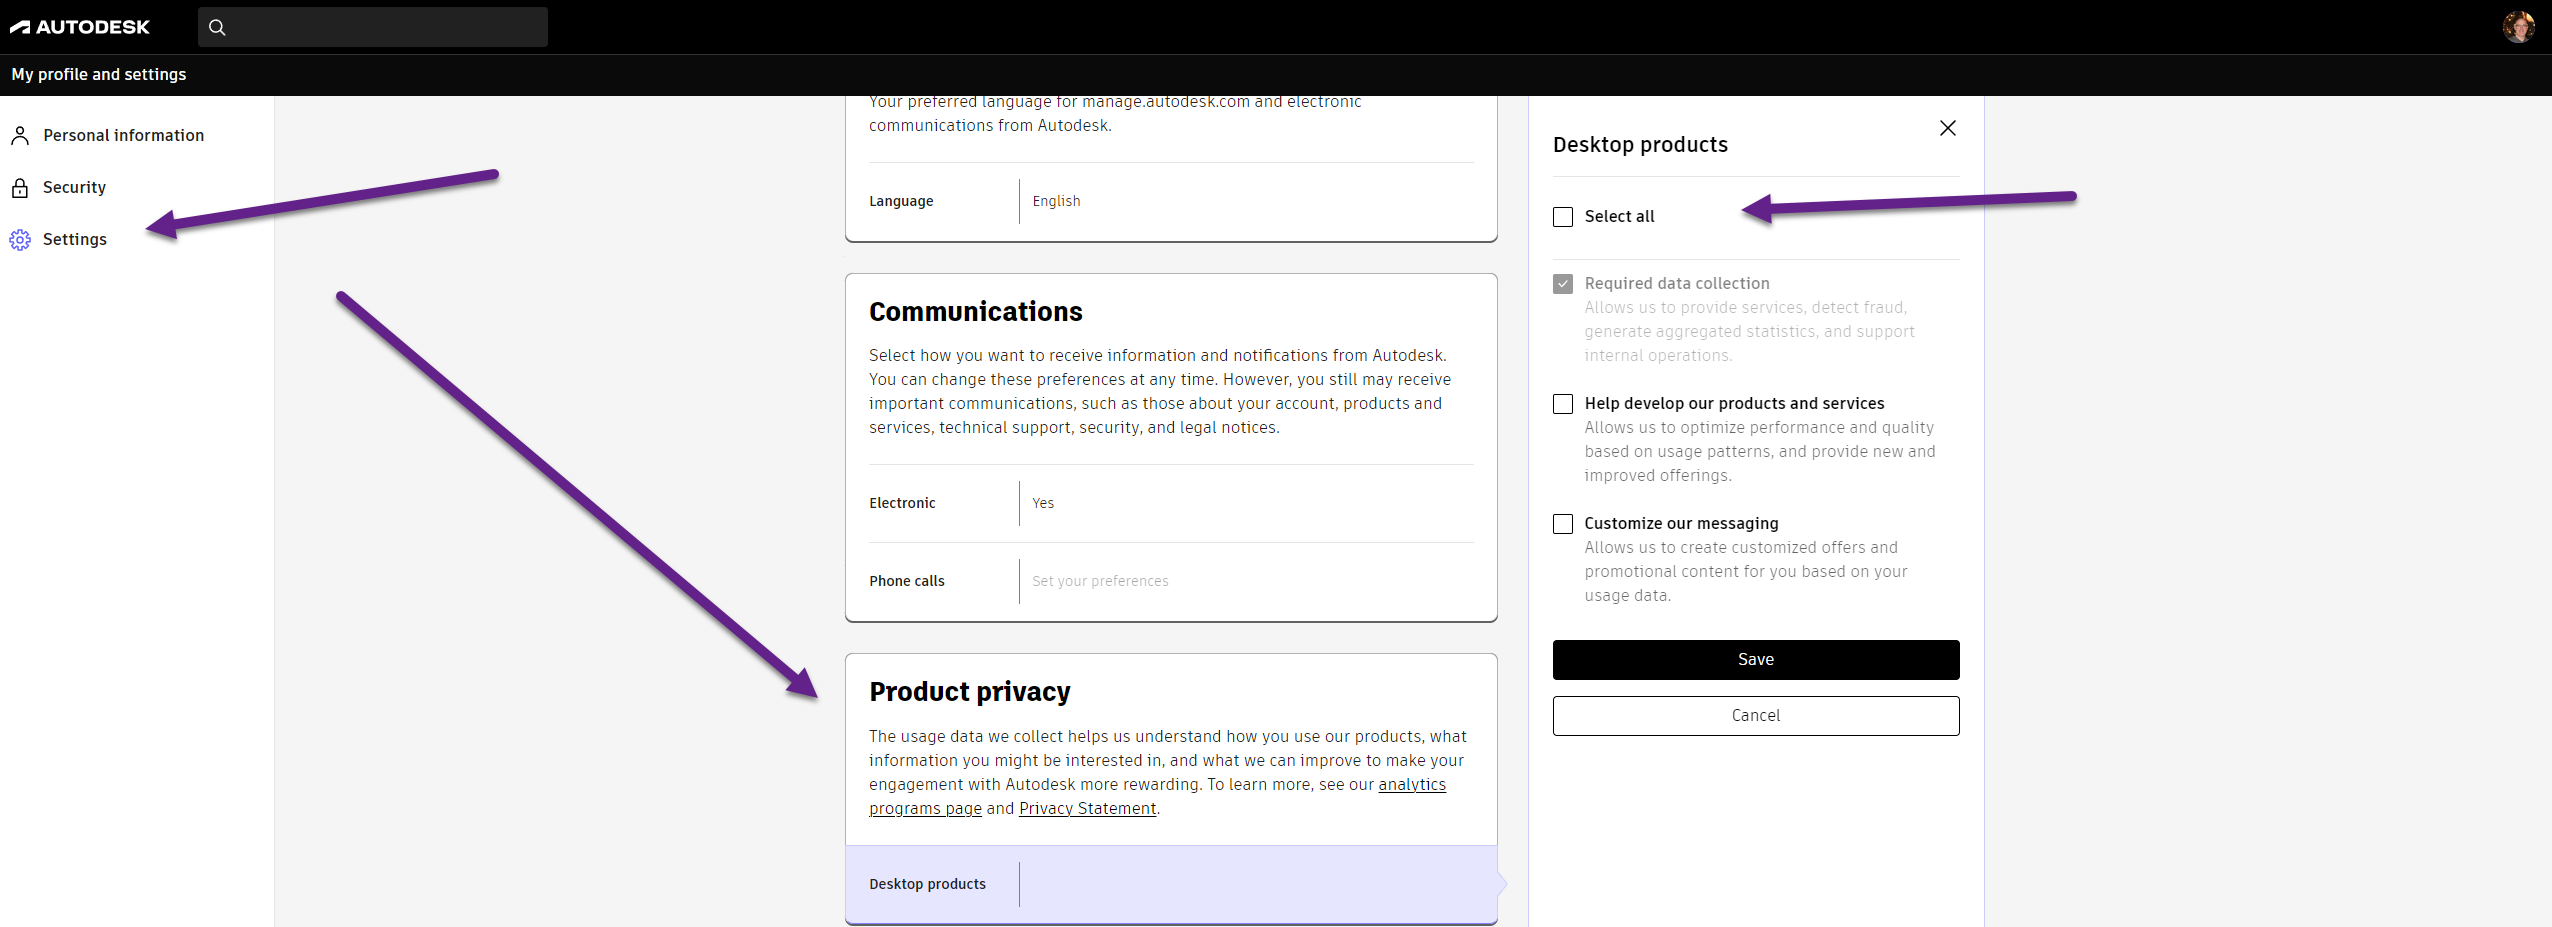Click the Desktop products panel heading

point(1640,145)
